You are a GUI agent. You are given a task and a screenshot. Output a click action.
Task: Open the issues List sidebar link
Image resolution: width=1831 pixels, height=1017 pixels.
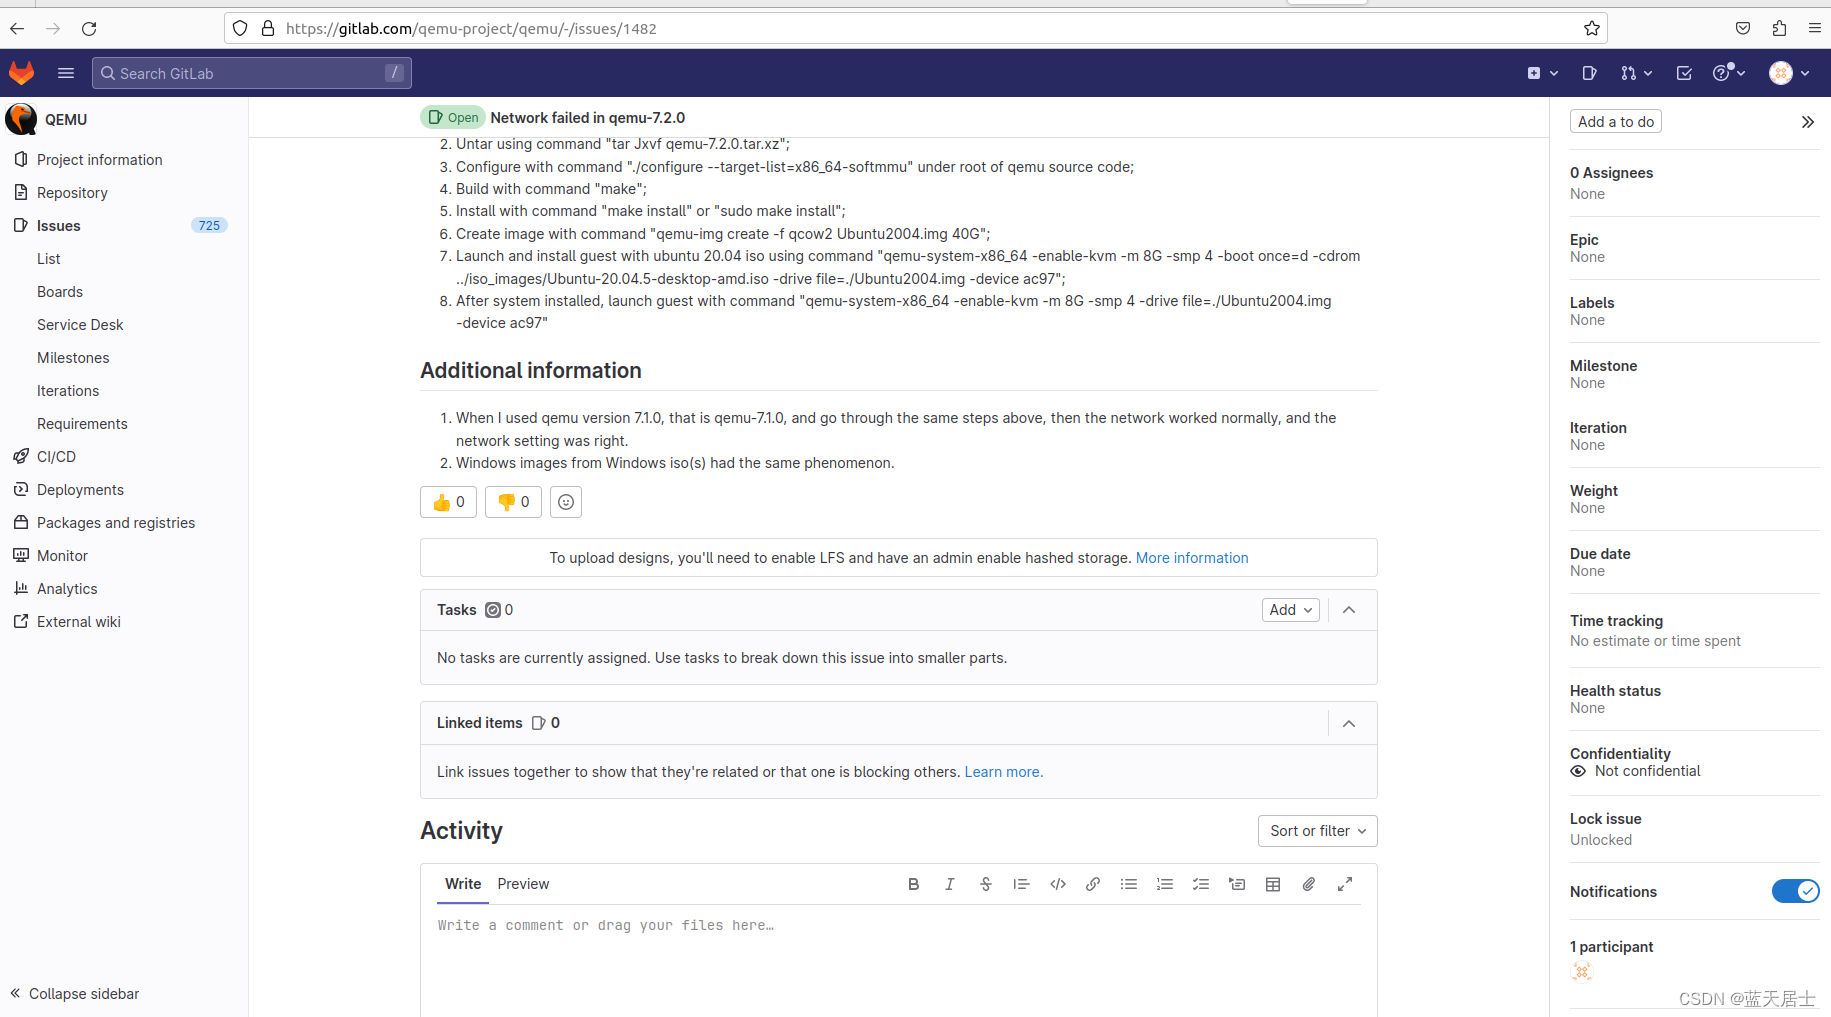(x=49, y=259)
